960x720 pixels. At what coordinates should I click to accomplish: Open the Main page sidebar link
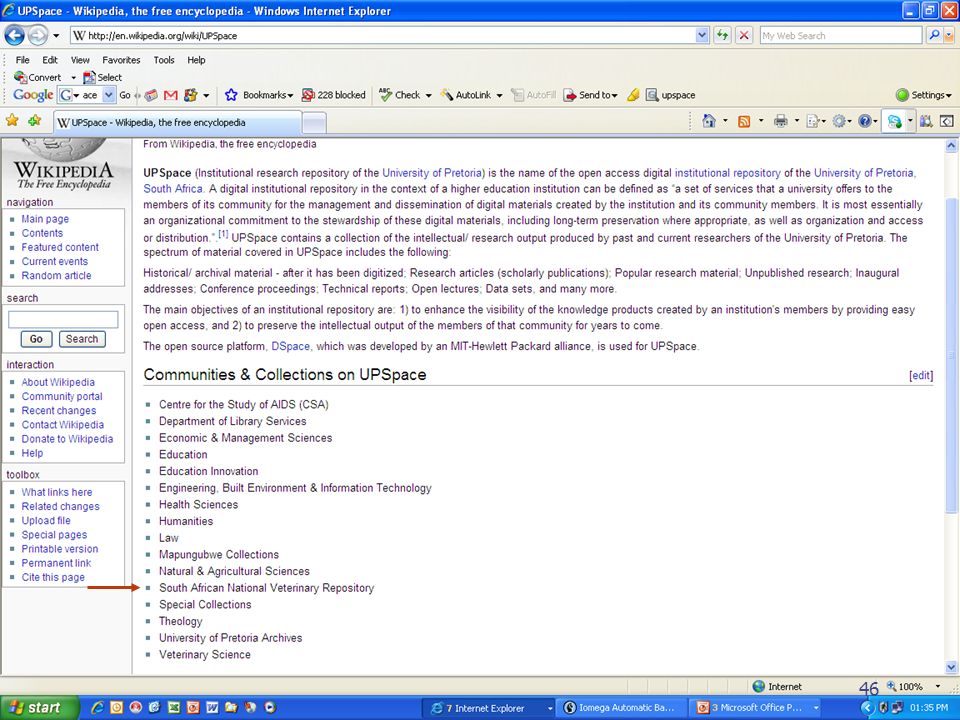(x=45, y=219)
